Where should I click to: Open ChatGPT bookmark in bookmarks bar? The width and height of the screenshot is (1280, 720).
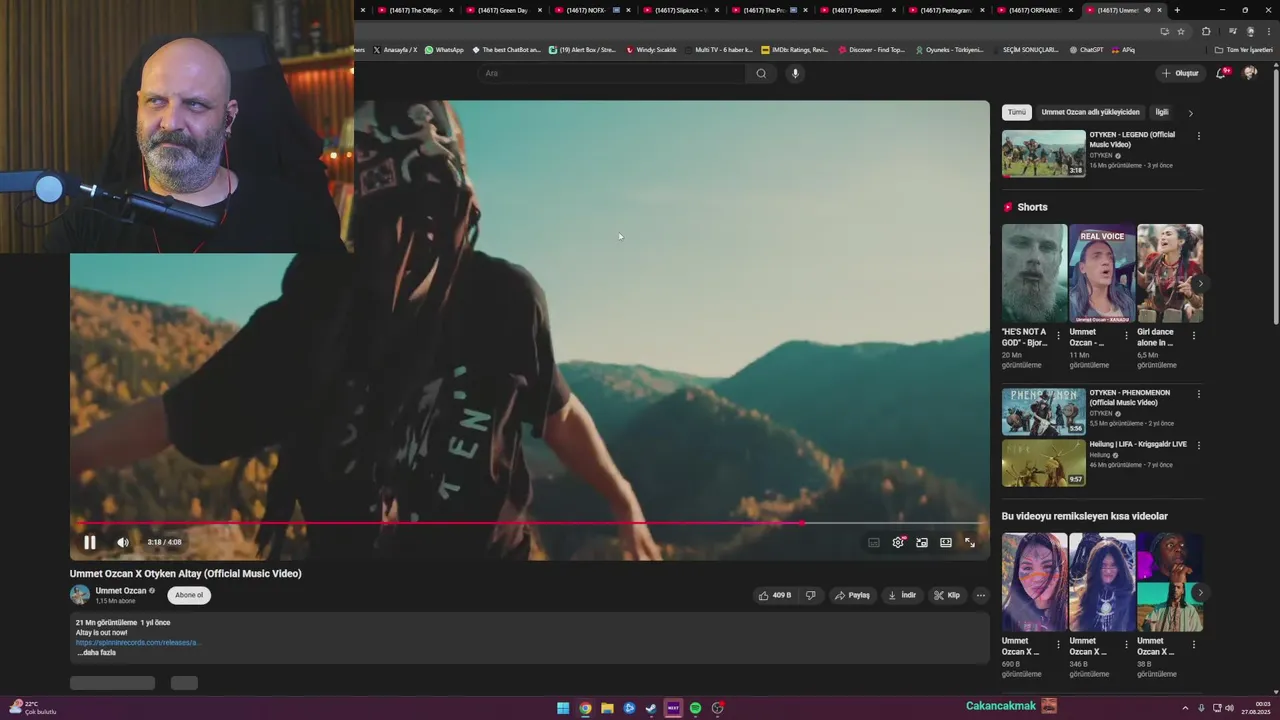coord(1086,49)
